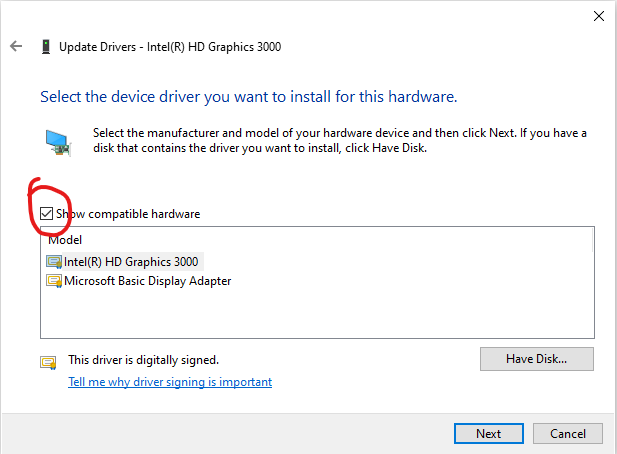Continue with the Next button

point(489,434)
